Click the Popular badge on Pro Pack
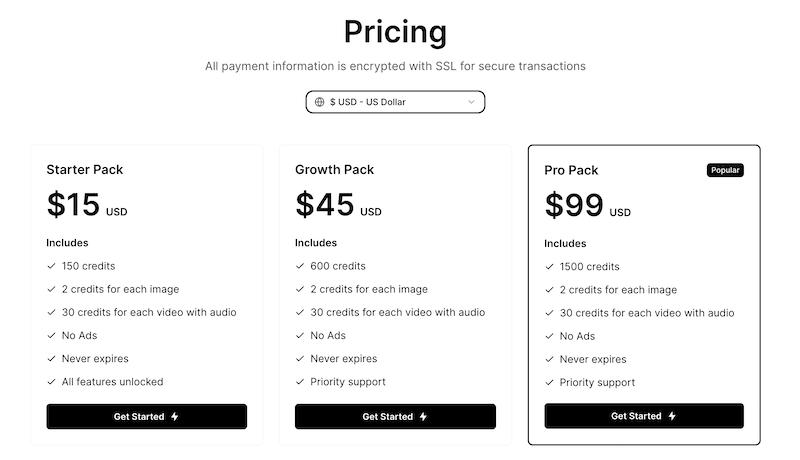 point(725,170)
